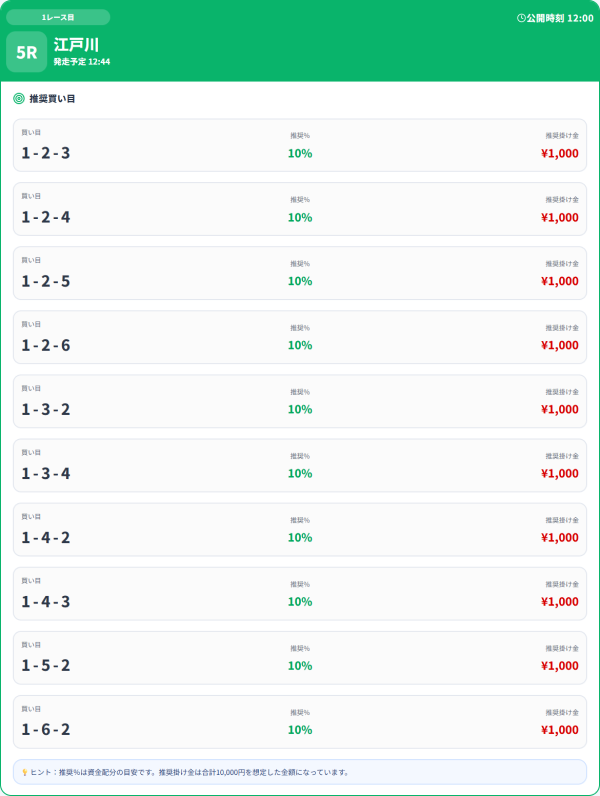Select the 1-2-3 bet card
Viewport: 600px width, 796px height.
299,145
